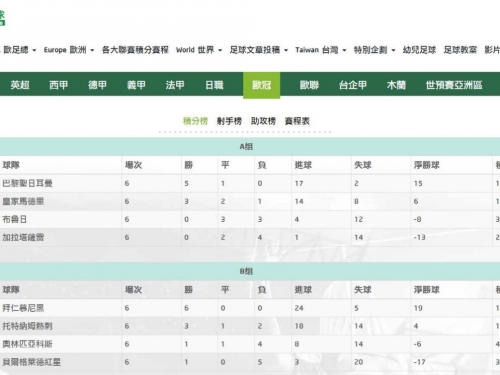
Task: Click goals value 24 for 拜仁慕尼黑
Action: 299,308
